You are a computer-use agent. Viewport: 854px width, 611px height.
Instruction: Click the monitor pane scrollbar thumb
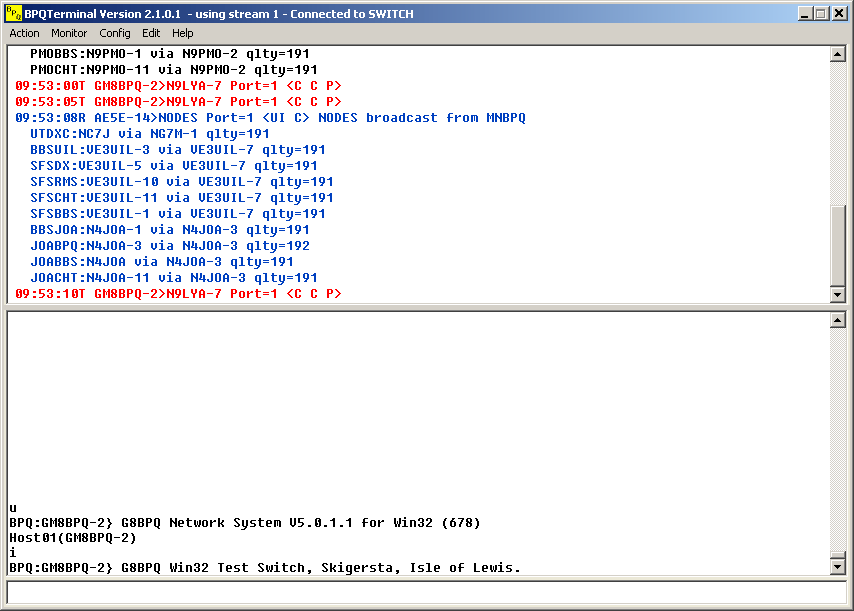pos(838,244)
